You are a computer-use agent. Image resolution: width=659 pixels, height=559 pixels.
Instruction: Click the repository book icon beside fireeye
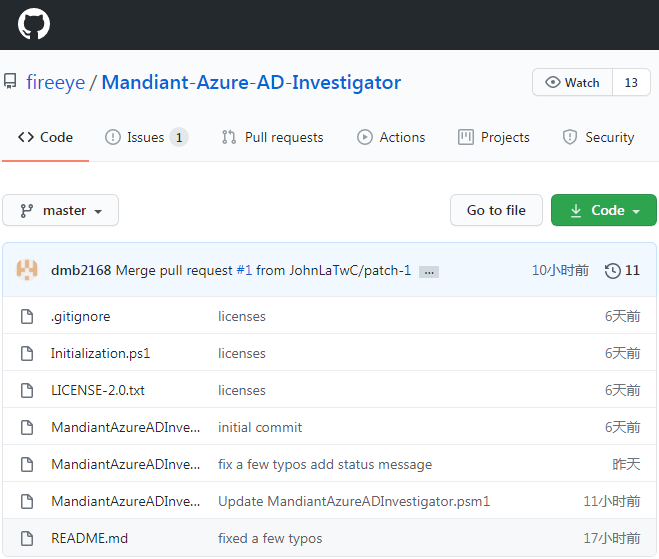click(x=11, y=82)
